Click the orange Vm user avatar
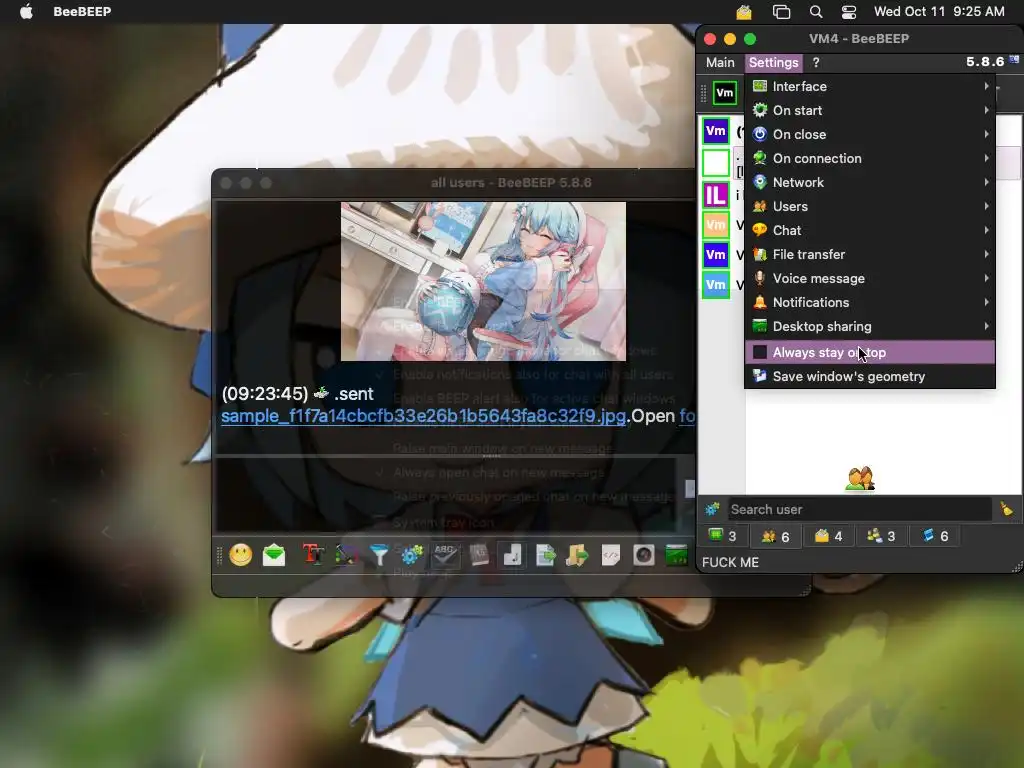1024x768 pixels. [x=716, y=225]
